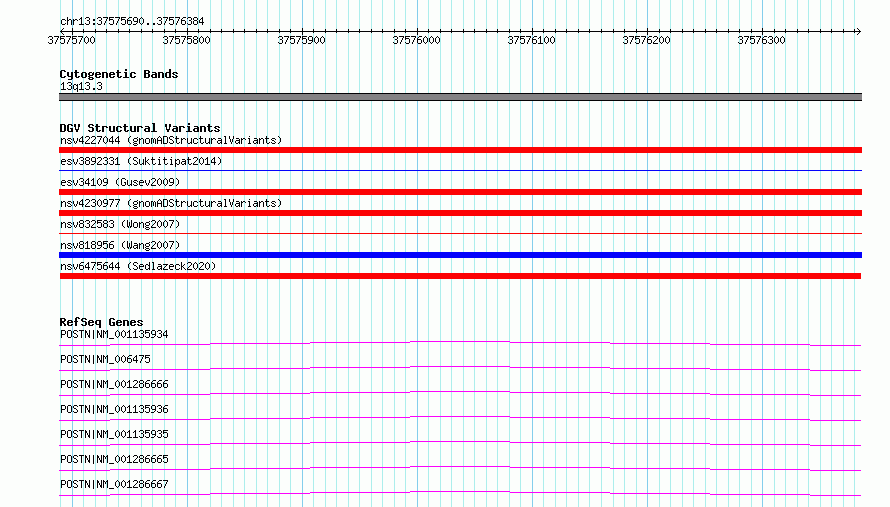Click the red bar under nsv6475644
890x507 pixels.
(460, 276)
